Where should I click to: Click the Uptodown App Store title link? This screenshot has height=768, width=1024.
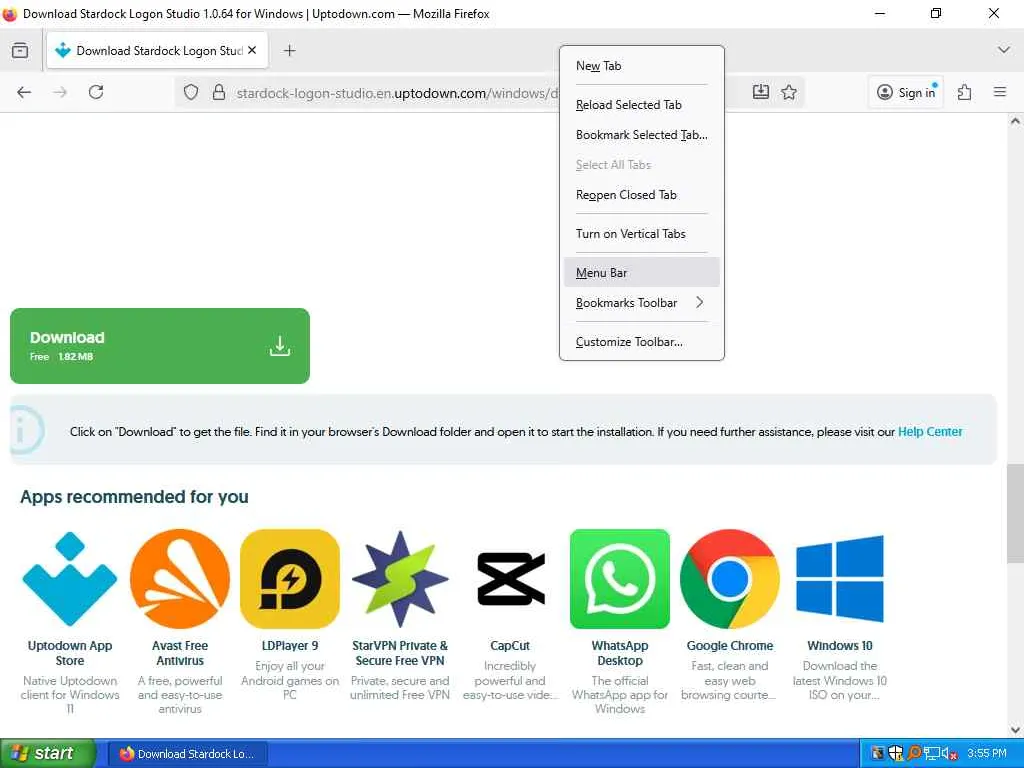click(70, 653)
